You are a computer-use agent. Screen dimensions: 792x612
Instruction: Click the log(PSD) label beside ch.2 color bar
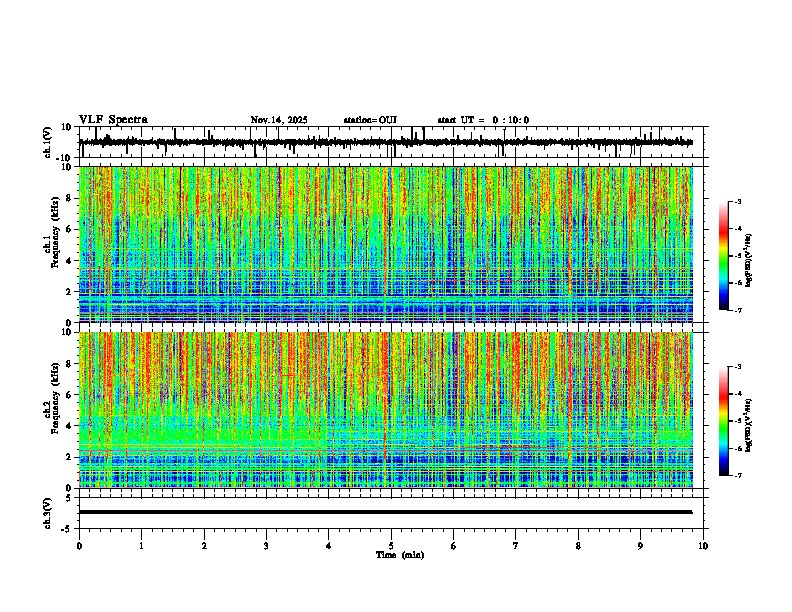tap(748, 425)
